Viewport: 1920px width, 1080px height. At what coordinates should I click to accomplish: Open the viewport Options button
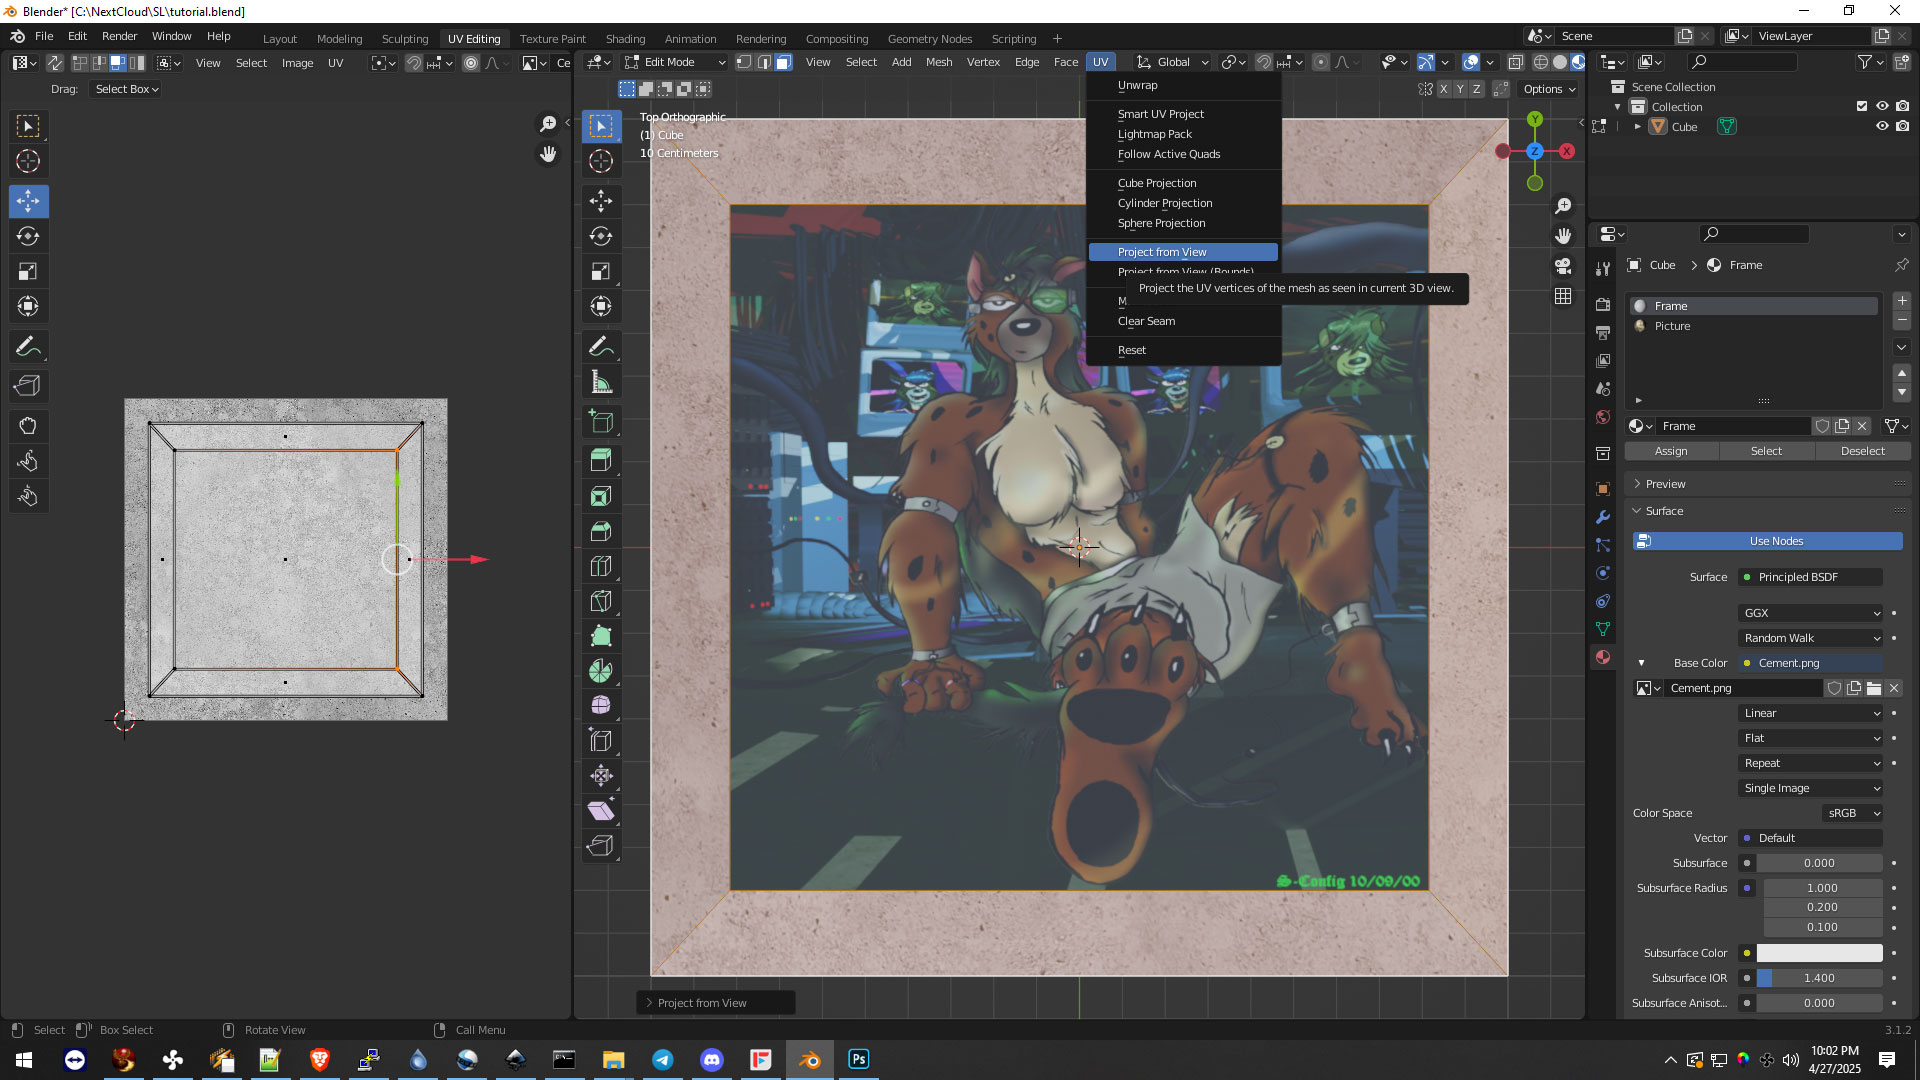(1548, 89)
